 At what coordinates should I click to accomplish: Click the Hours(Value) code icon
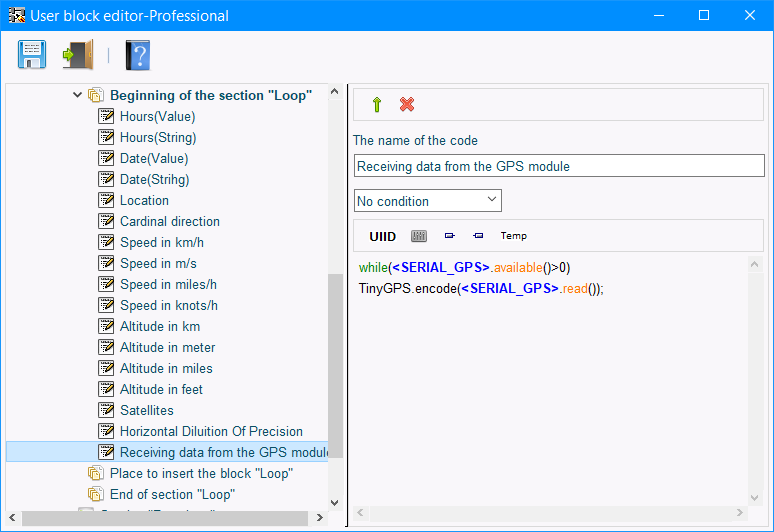[106, 116]
